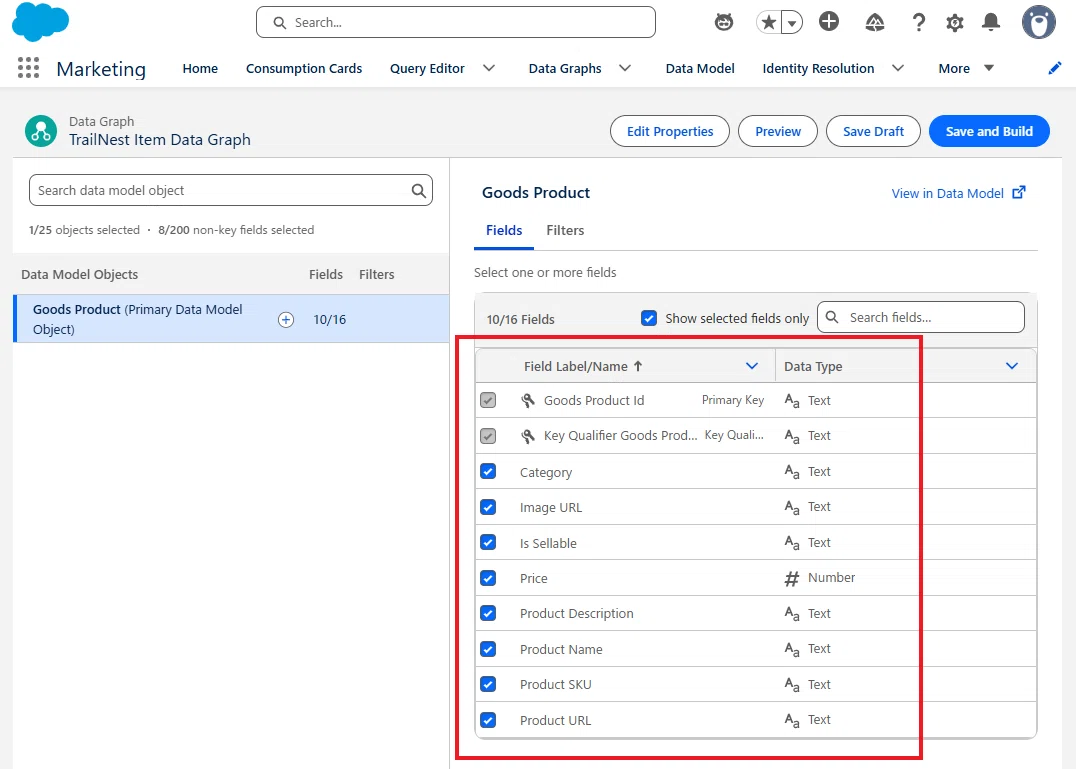This screenshot has width=1076, height=769.
Task: Uncheck the Image URL field checkbox
Action: coord(488,507)
